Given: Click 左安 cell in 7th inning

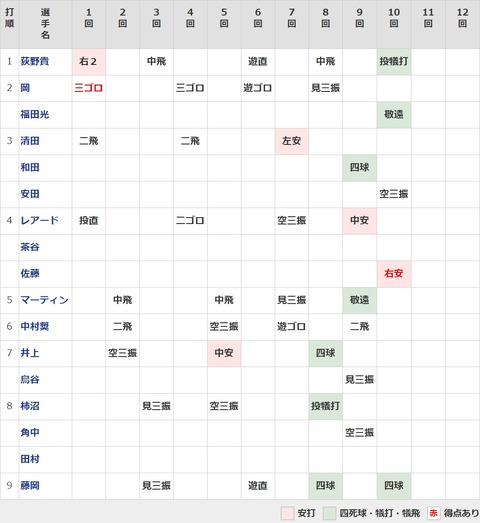Looking at the screenshot, I should tap(292, 141).
